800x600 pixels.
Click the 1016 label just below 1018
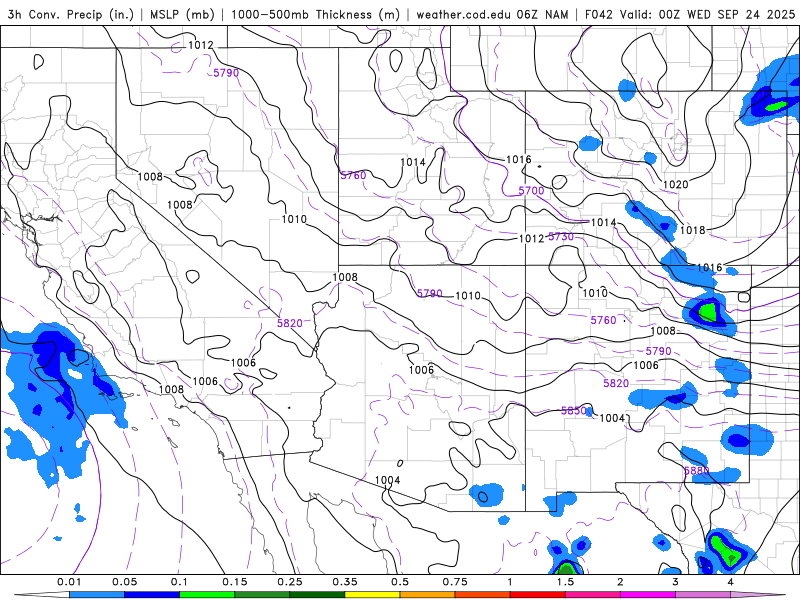coord(709,268)
